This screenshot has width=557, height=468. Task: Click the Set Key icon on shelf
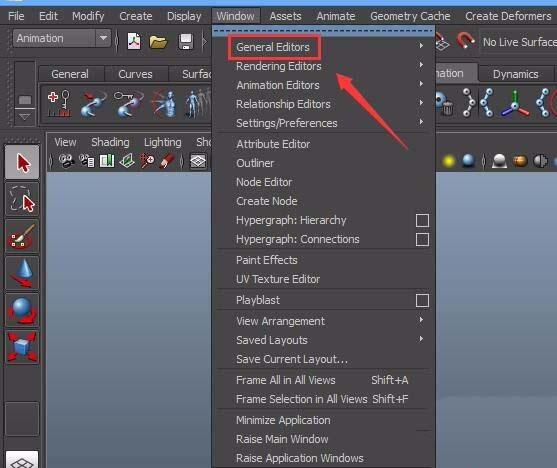click(59, 104)
